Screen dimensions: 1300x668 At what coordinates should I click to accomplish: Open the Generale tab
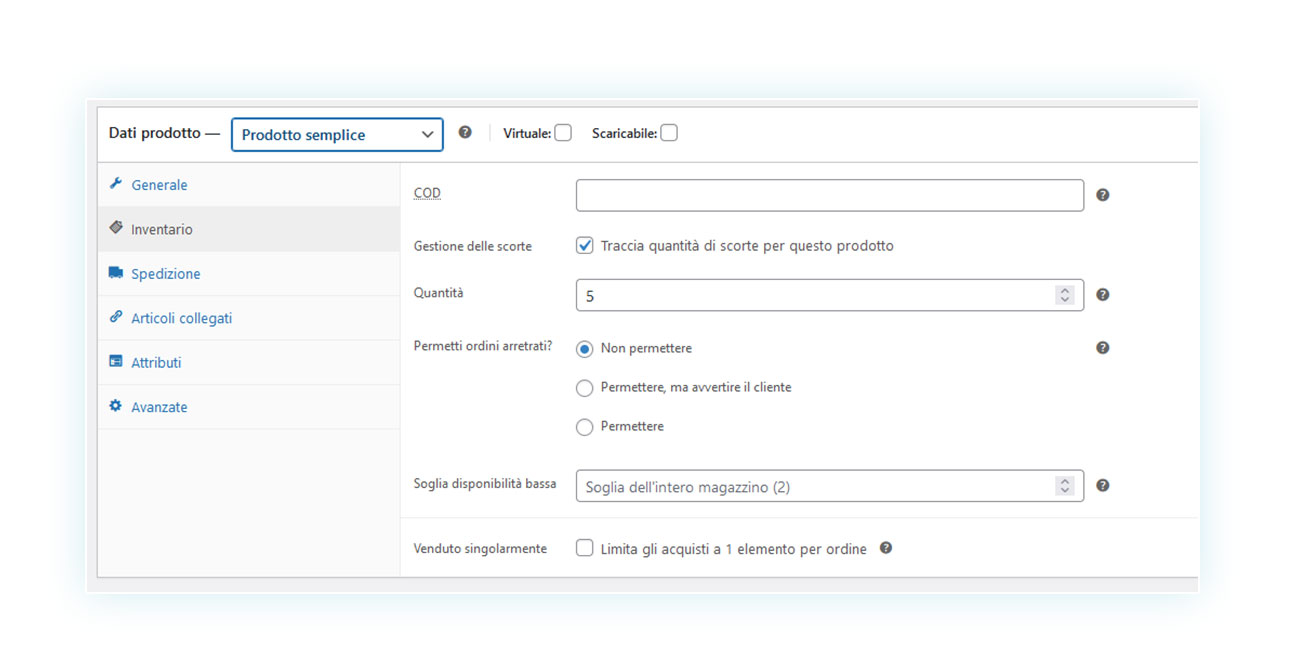[x=249, y=185]
